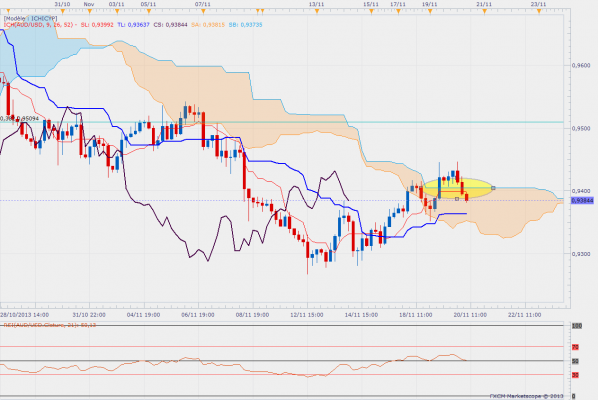
Task: Click the orange date marker under 19/11
Action: click(430, 12)
